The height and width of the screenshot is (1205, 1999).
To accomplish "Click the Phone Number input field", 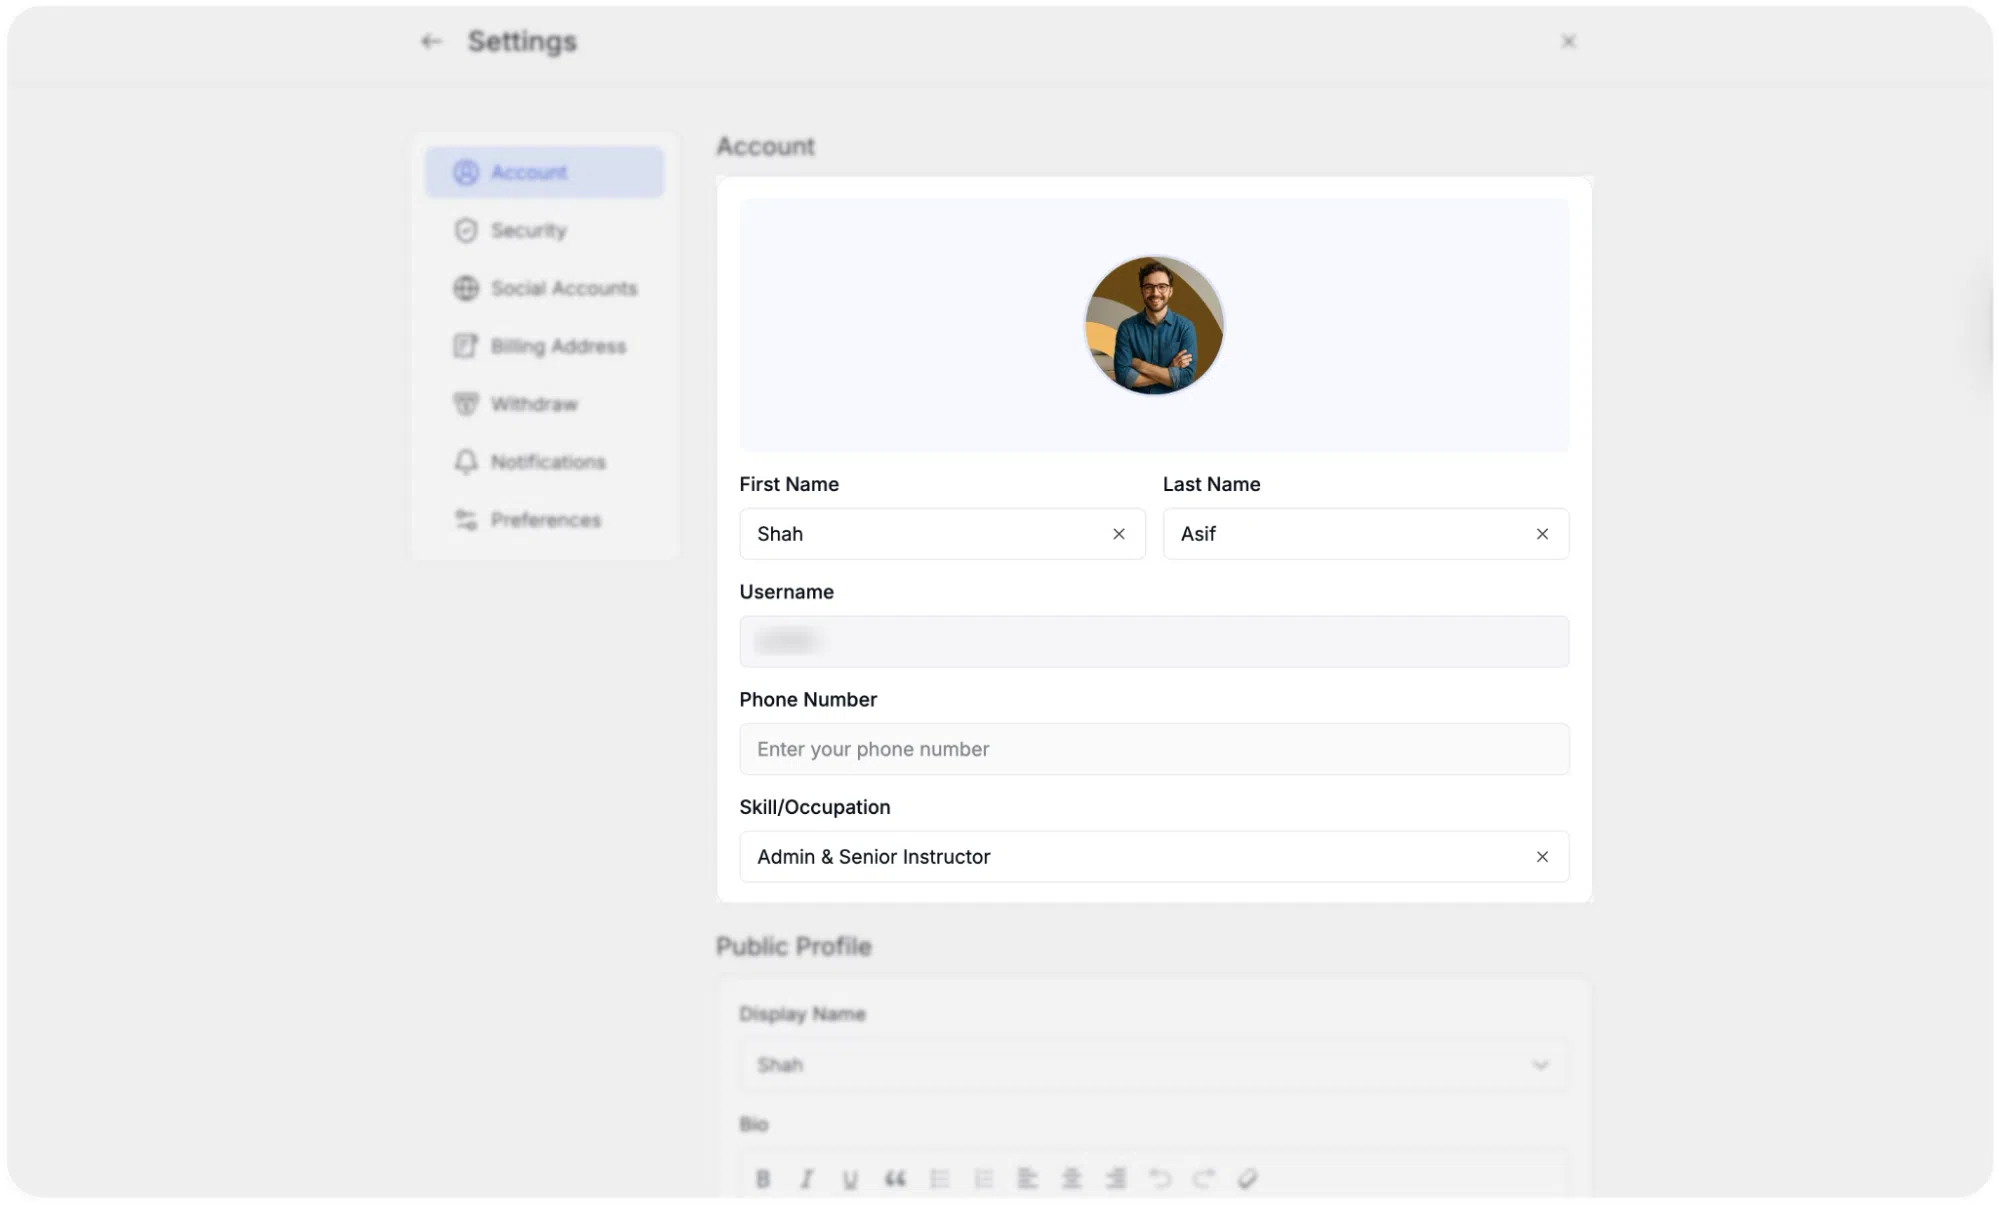I will tap(1154, 749).
